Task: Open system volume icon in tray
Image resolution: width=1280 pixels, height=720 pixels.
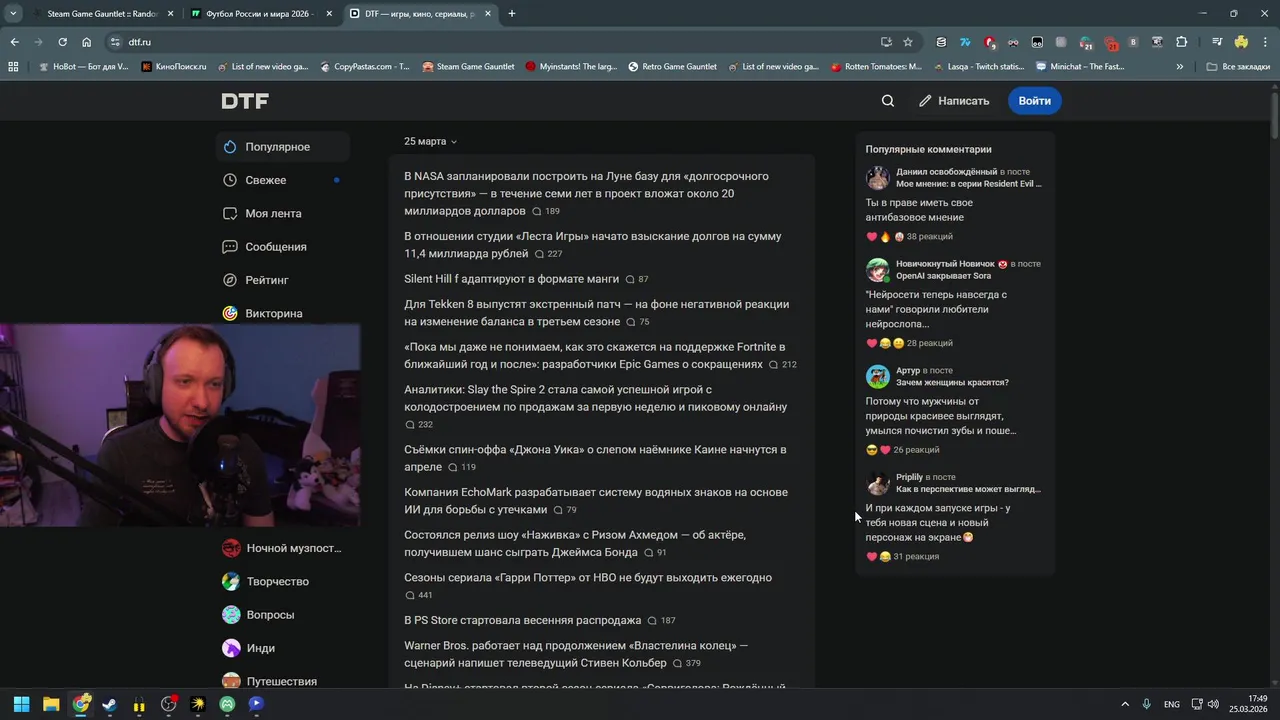Action: [1213, 704]
